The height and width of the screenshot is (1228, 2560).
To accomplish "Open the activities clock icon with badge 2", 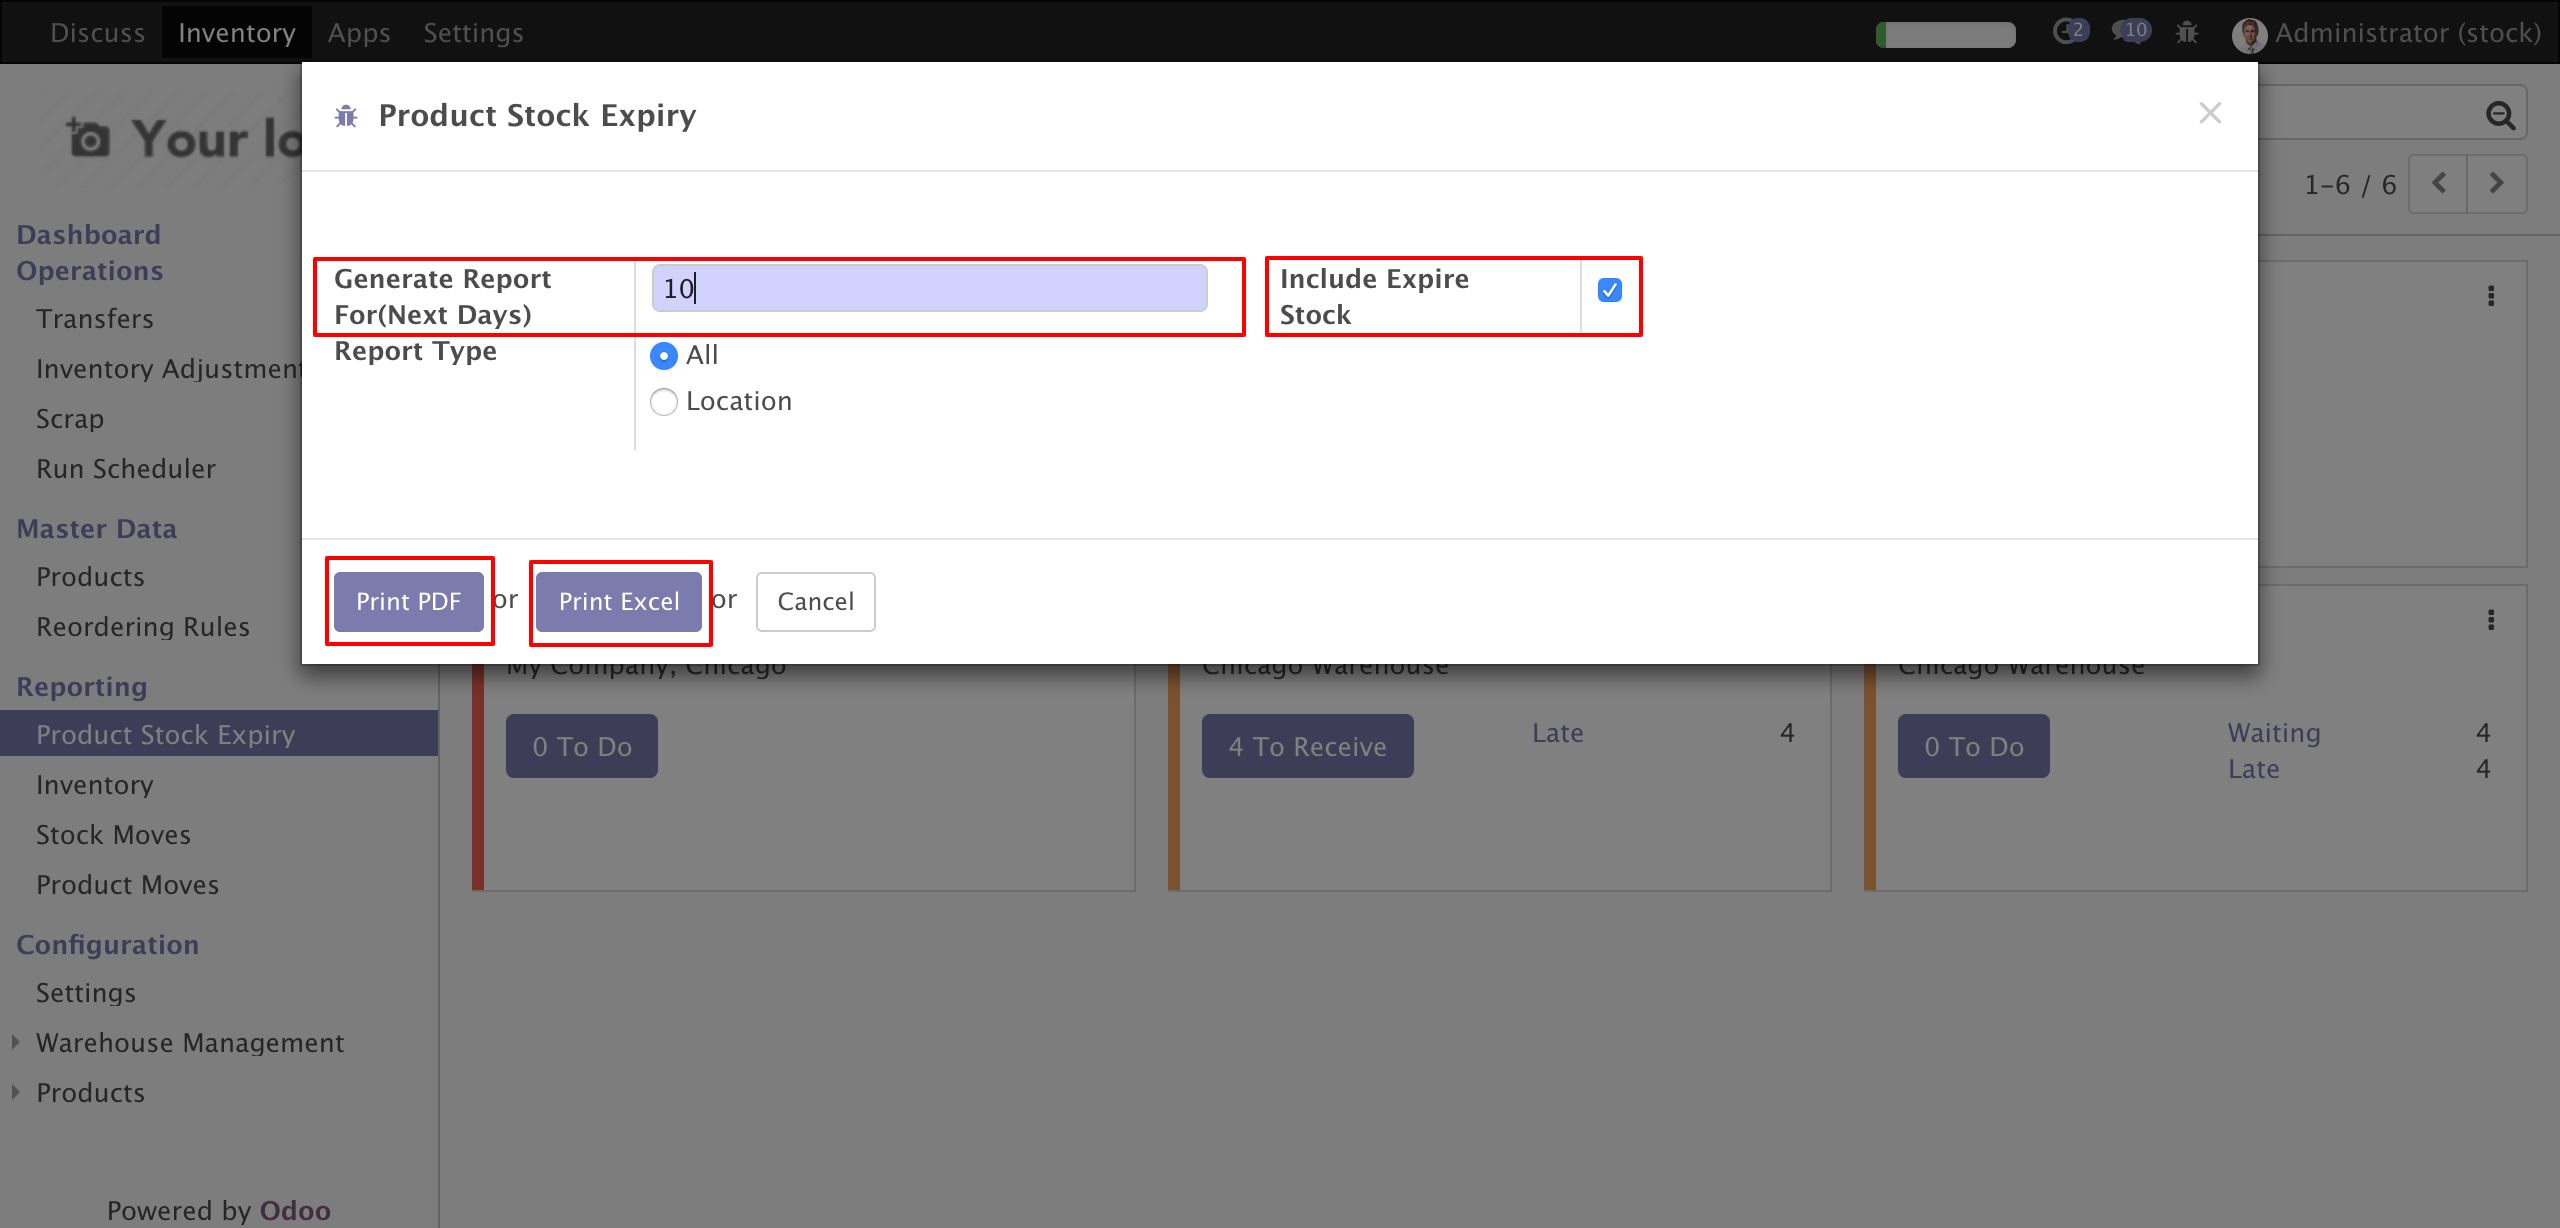I will (x=2069, y=32).
